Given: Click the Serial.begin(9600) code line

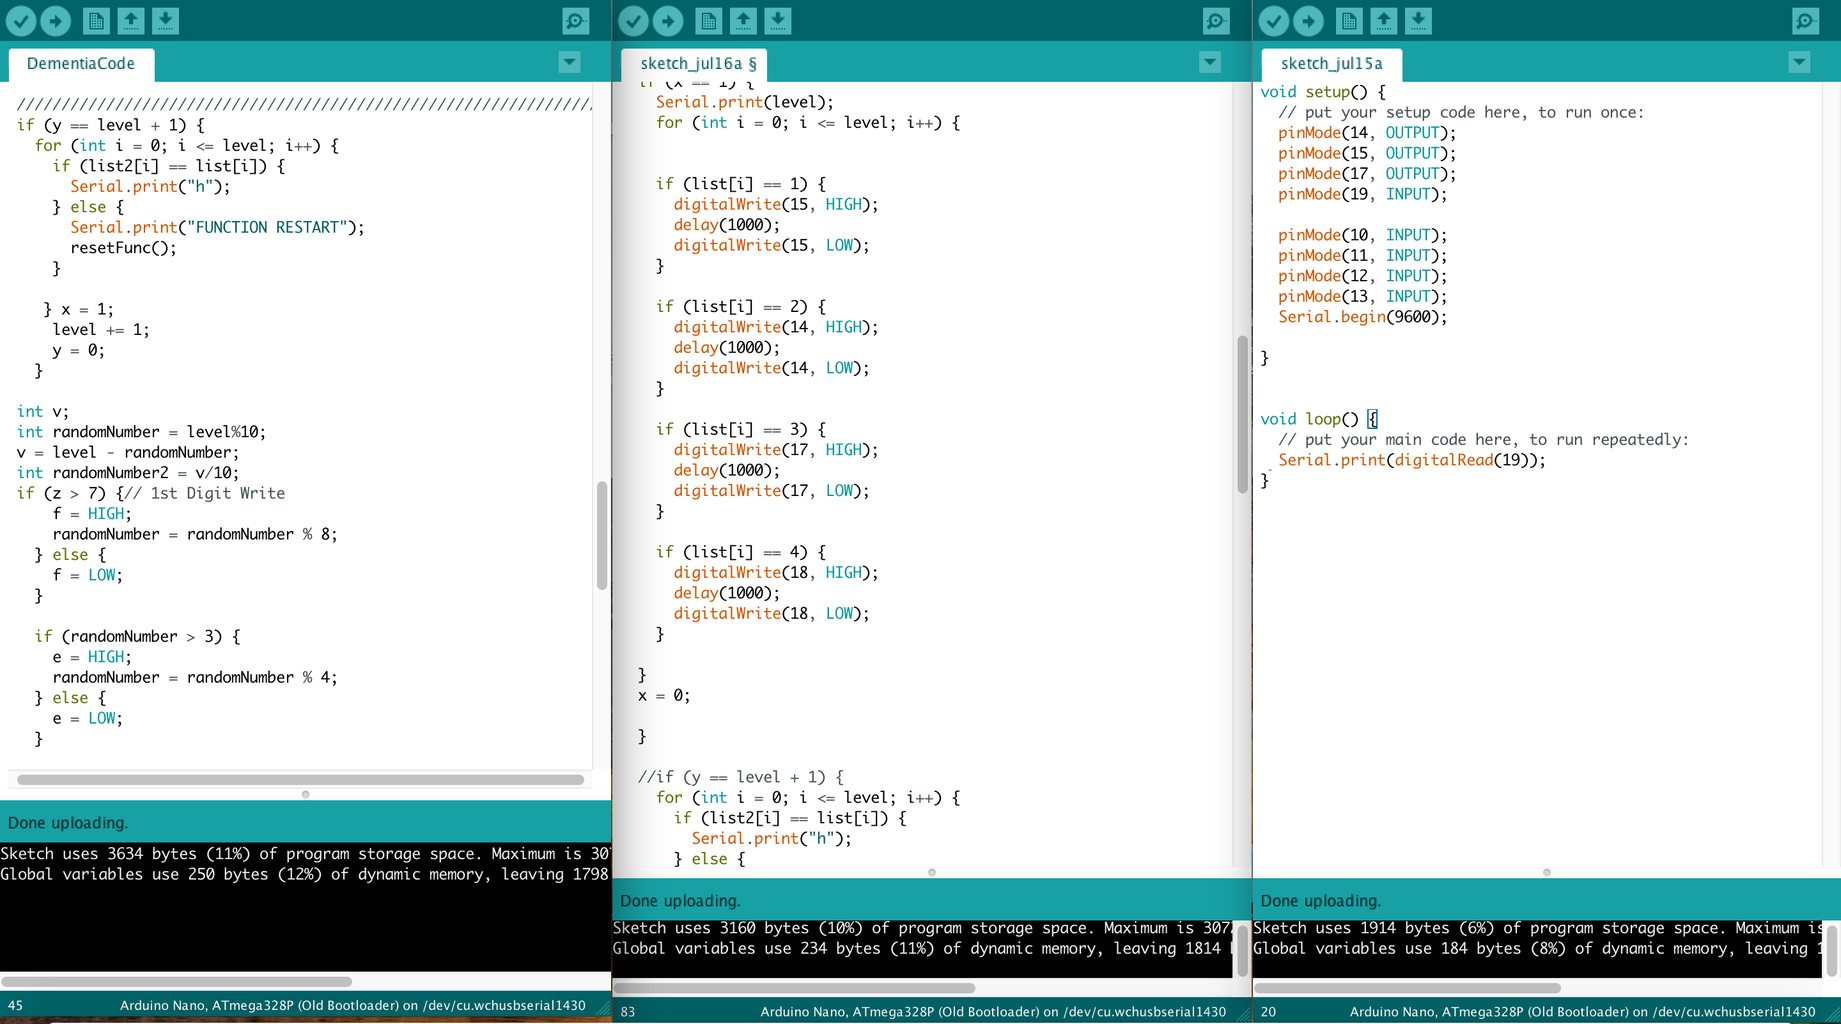Looking at the screenshot, I should pos(1362,317).
